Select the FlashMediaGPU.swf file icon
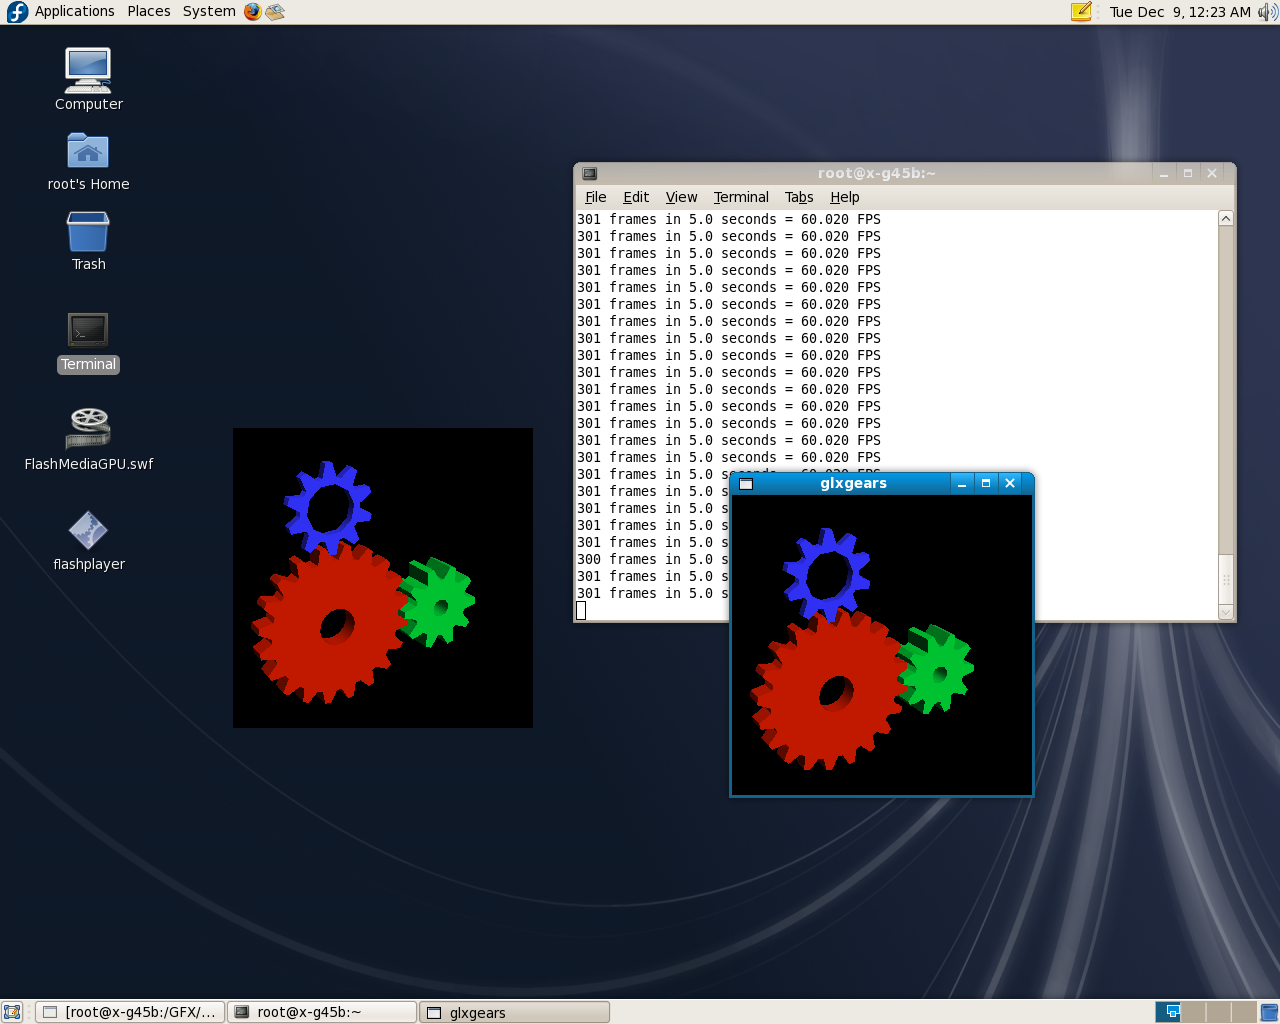Screen dimensions: 1280x1024 click(x=88, y=429)
